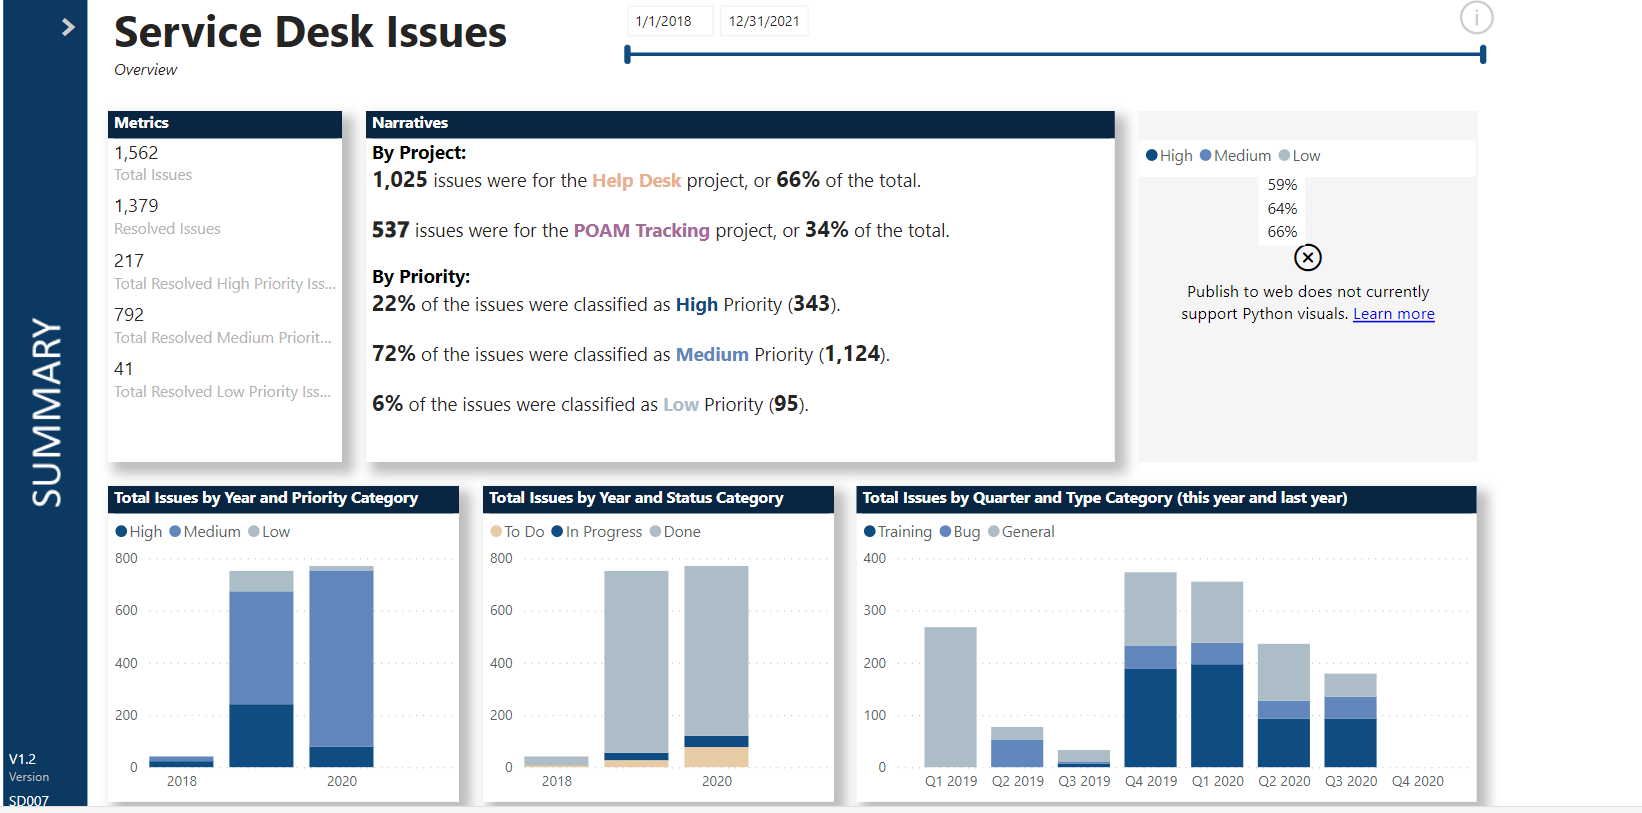Select High legend marker in Priority Category chart

pyautogui.click(x=121, y=532)
